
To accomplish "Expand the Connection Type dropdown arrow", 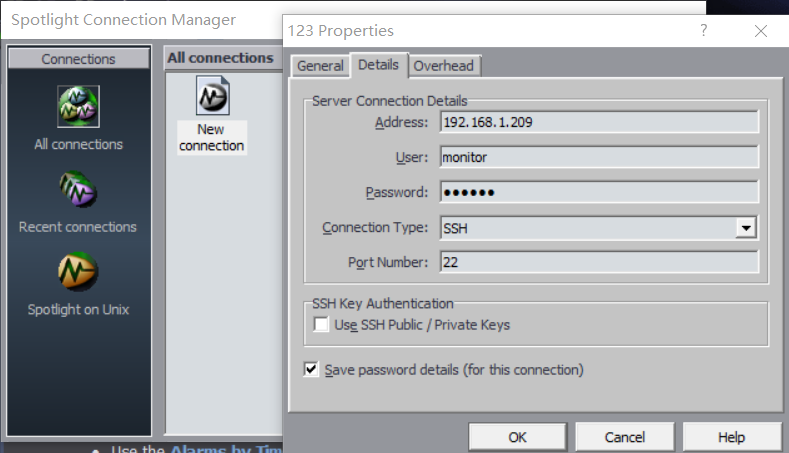I will (746, 228).
